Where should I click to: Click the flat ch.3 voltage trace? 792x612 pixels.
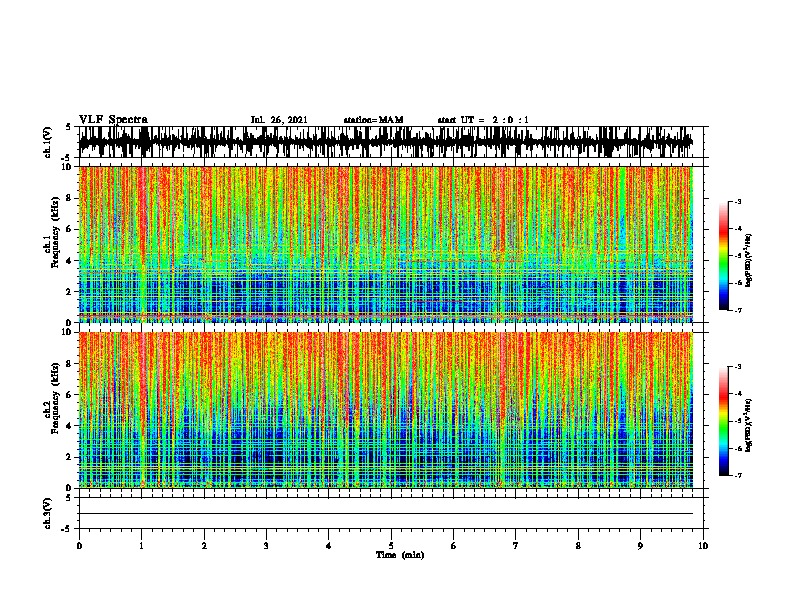(385, 514)
